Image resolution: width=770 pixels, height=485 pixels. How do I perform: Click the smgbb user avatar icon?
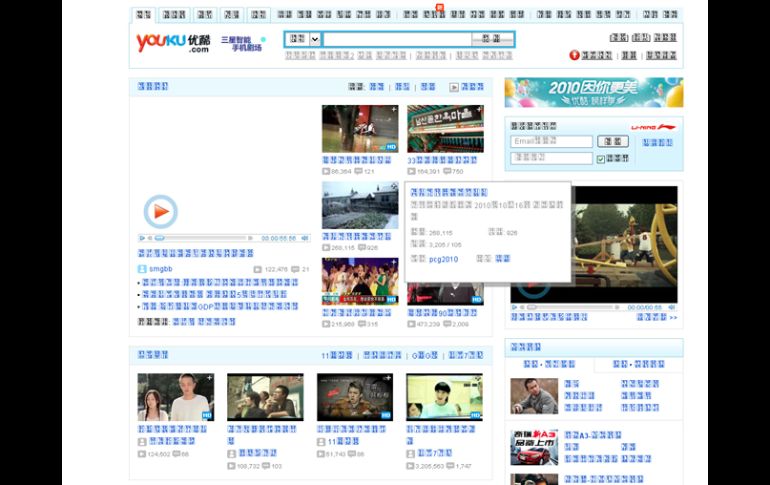coord(142,269)
